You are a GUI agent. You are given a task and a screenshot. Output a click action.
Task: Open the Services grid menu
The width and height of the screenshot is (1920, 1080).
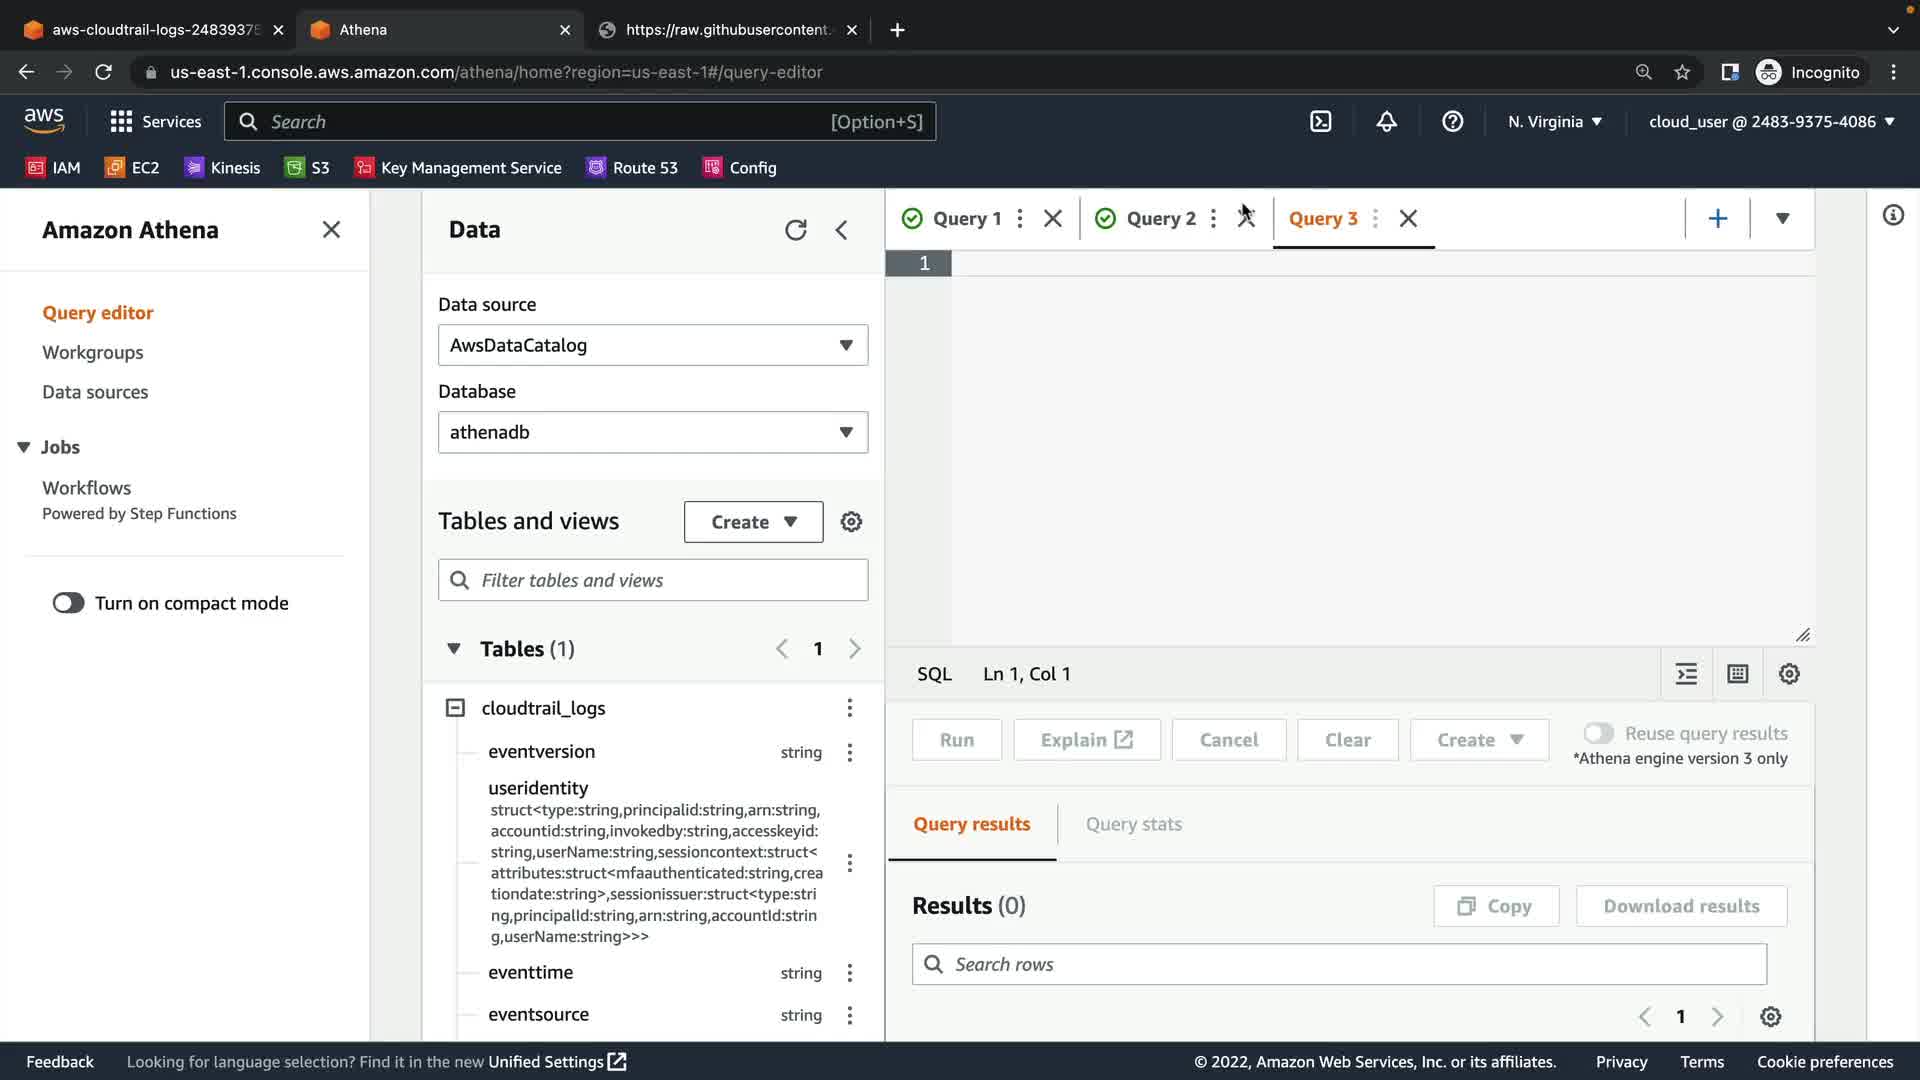pyautogui.click(x=121, y=122)
